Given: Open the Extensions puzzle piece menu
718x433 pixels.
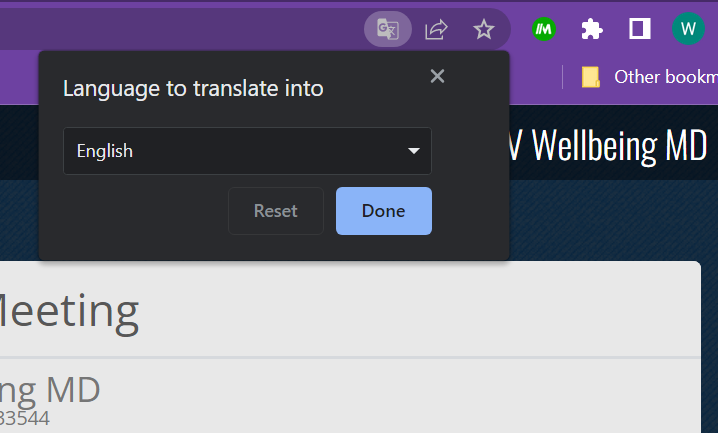Looking at the screenshot, I should coord(592,29).
